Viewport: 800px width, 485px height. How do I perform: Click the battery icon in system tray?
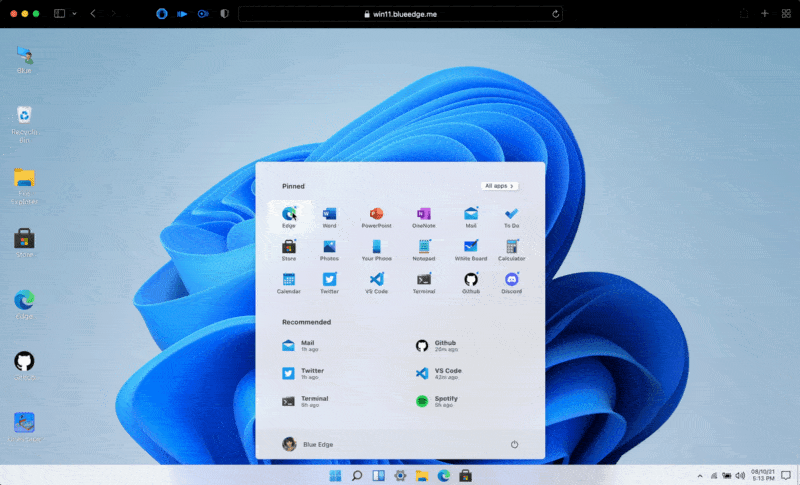tap(727, 476)
